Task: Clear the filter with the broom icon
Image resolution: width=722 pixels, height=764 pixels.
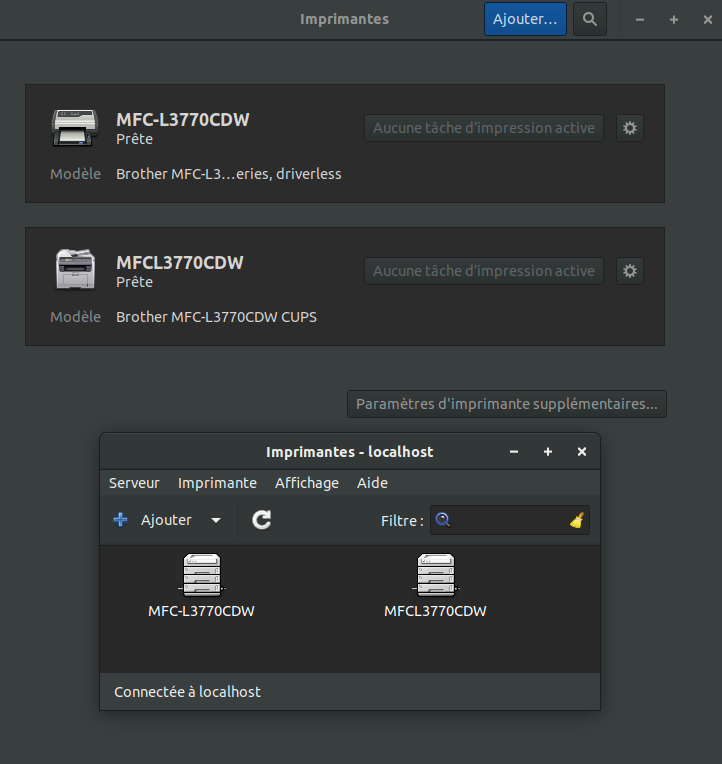Action: (x=577, y=520)
